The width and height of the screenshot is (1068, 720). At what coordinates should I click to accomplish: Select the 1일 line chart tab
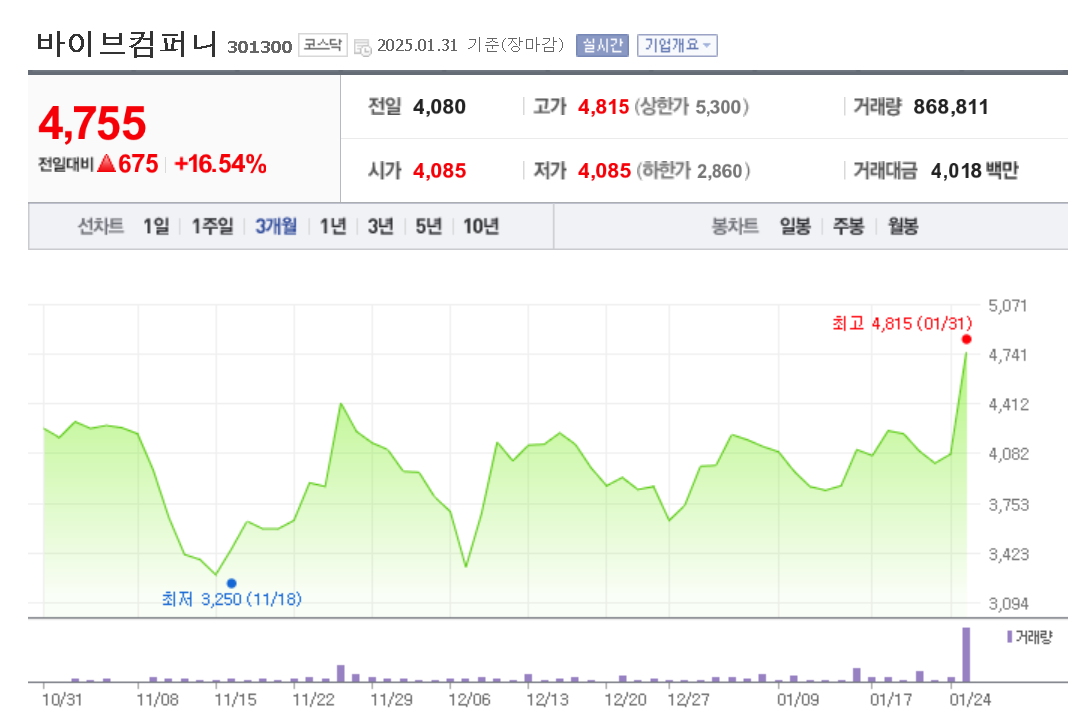(156, 226)
